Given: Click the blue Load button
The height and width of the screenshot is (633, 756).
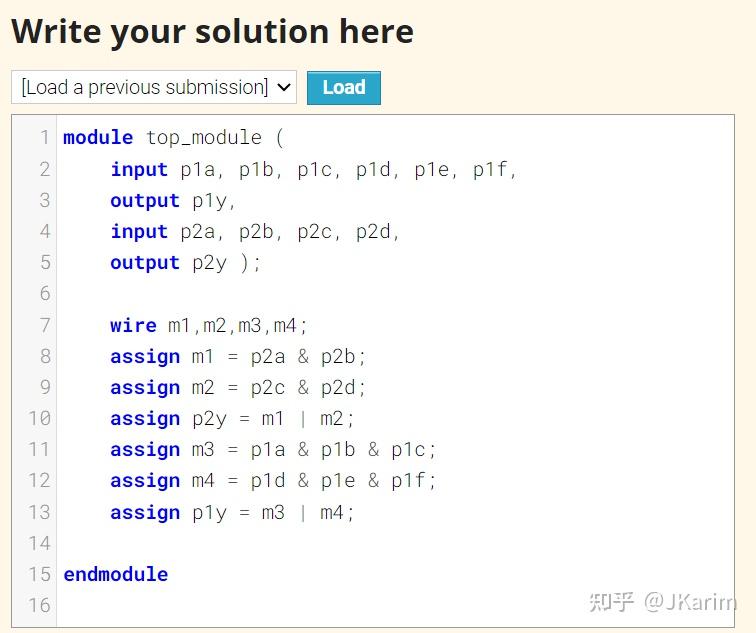Looking at the screenshot, I should tap(343, 87).
